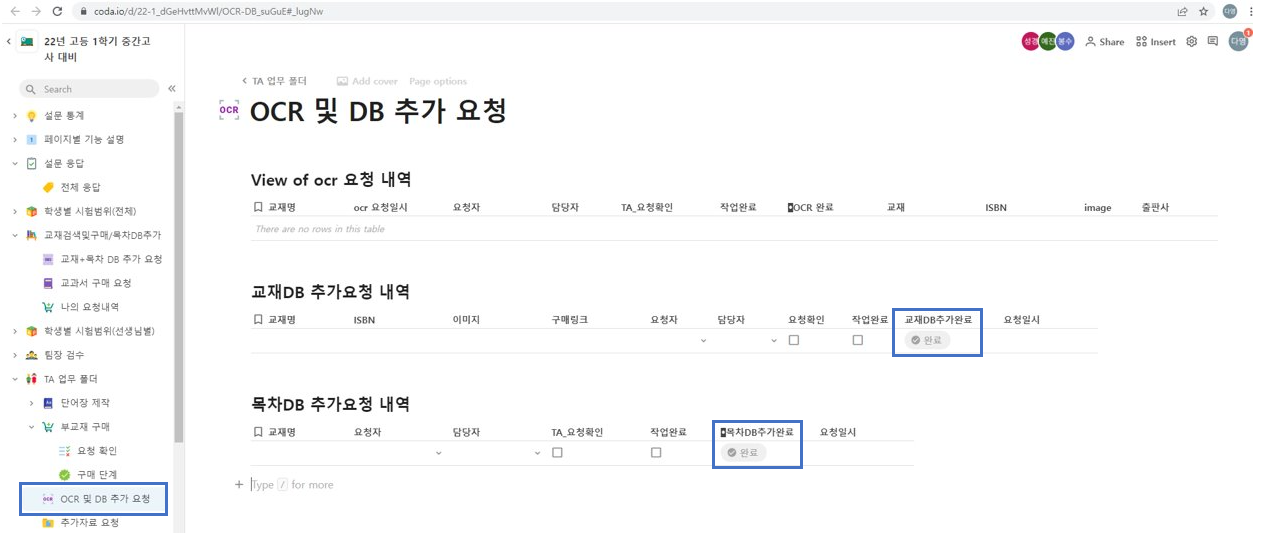1261x540 pixels.
Task: Open the doc settings gear icon
Action: click(1191, 42)
